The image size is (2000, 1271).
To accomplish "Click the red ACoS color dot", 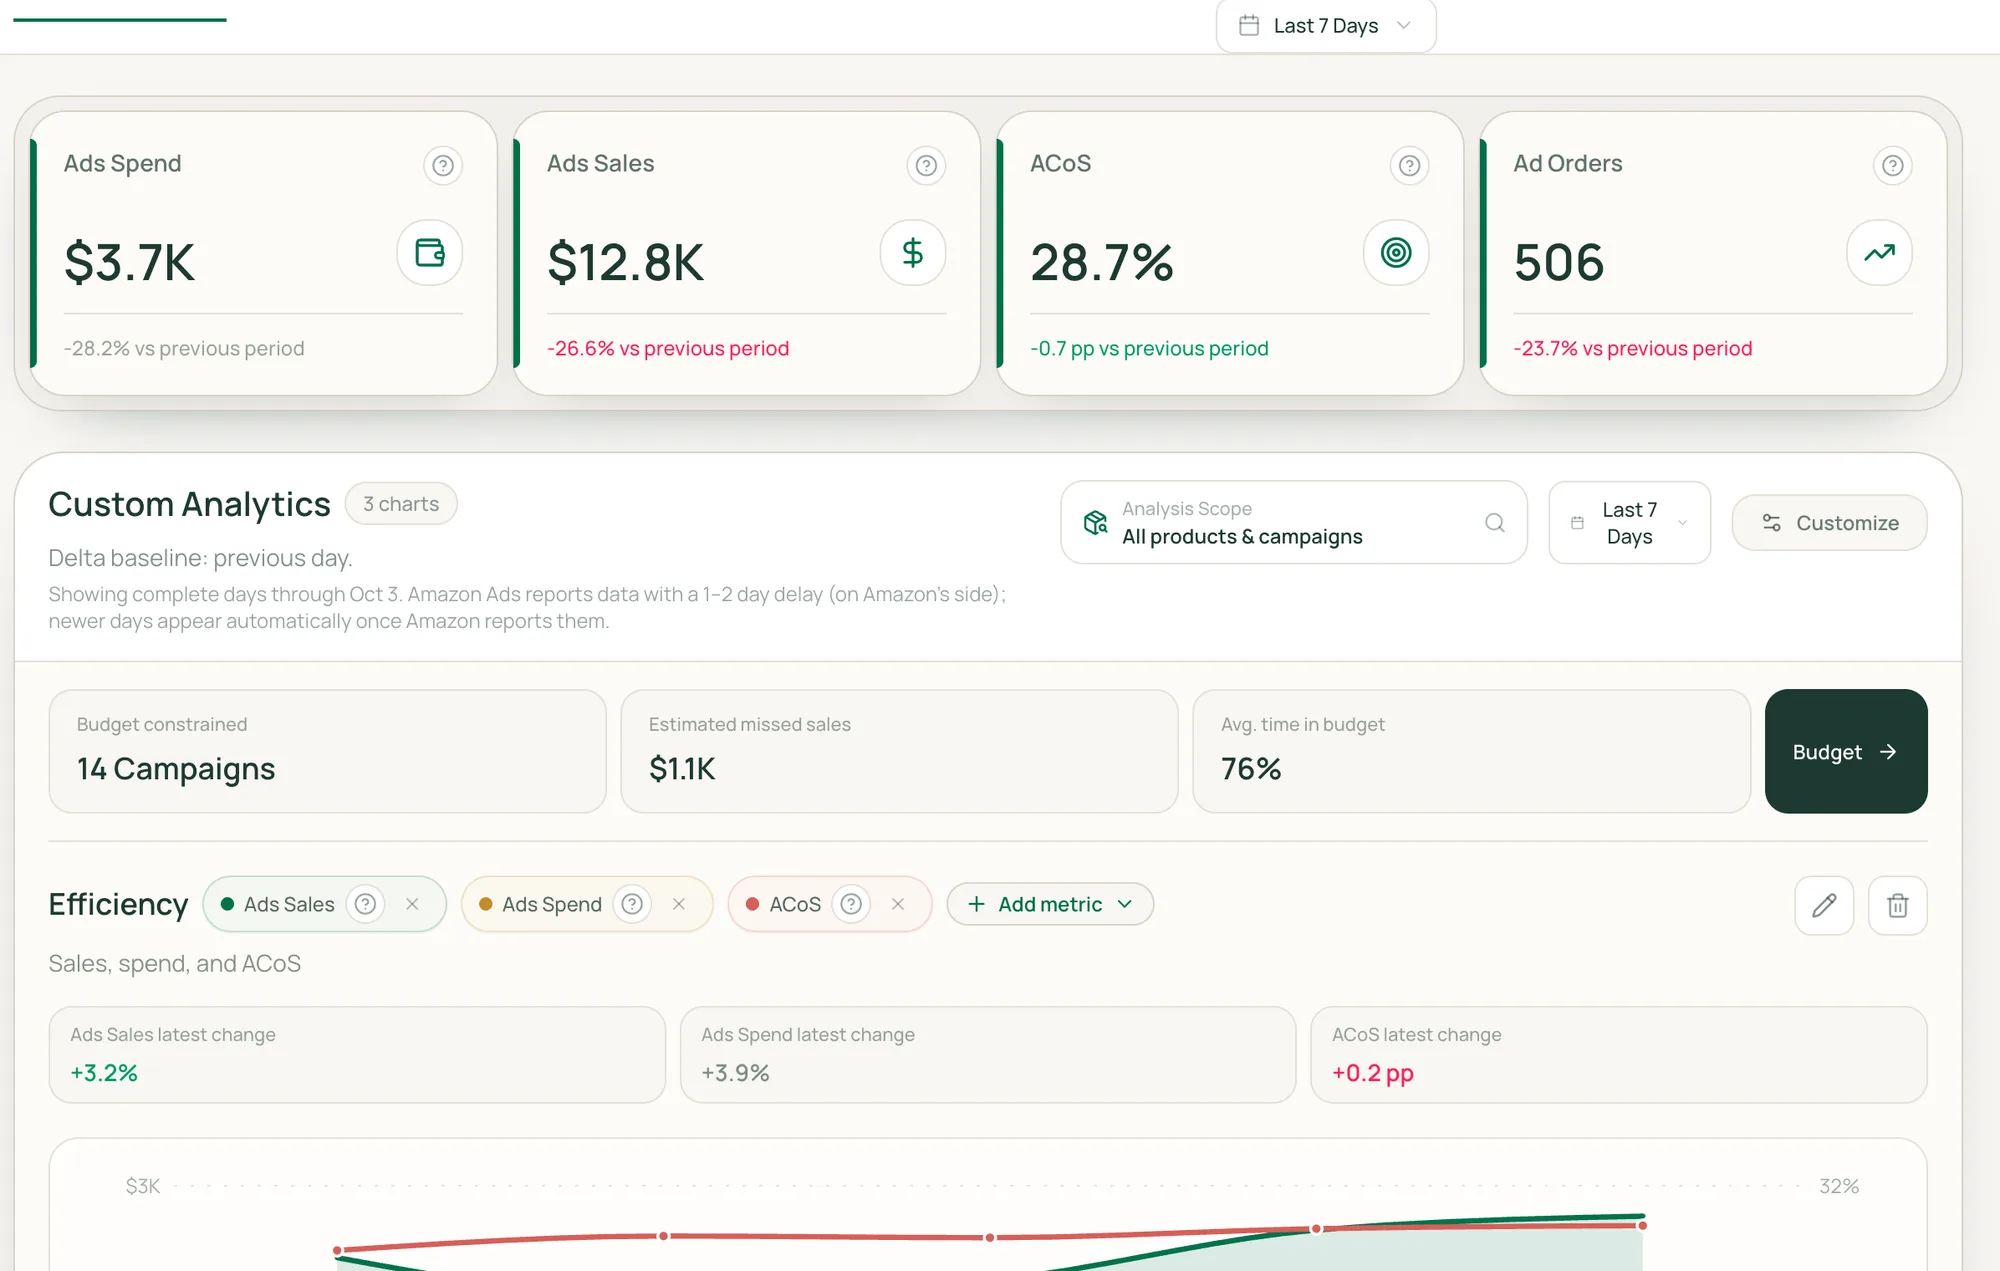I will [753, 904].
